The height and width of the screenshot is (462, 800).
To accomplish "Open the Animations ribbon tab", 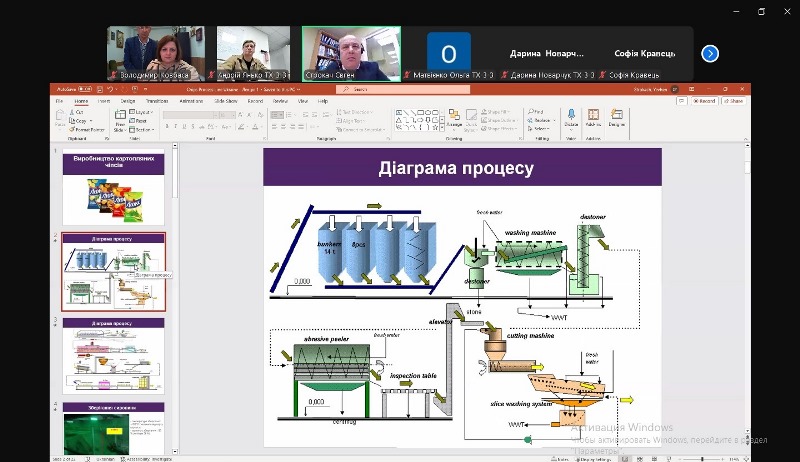I will 191,101.
